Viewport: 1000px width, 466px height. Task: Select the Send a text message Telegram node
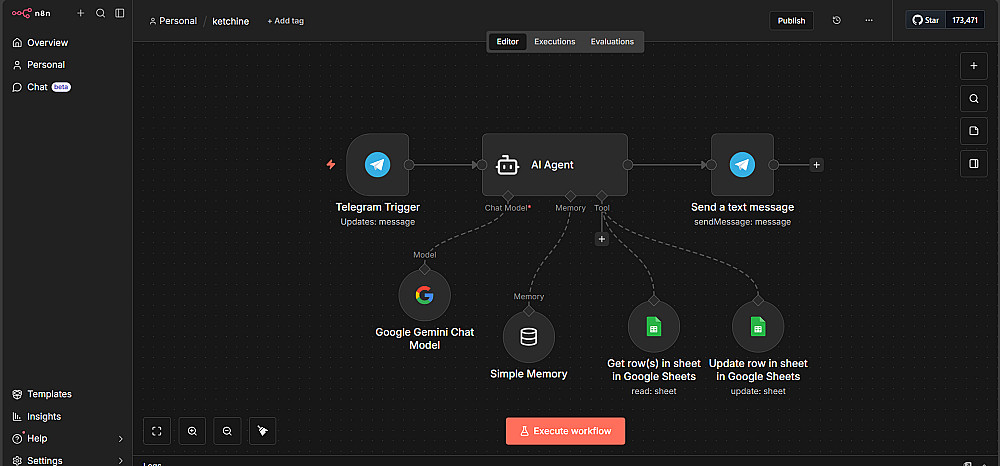point(742,164)
